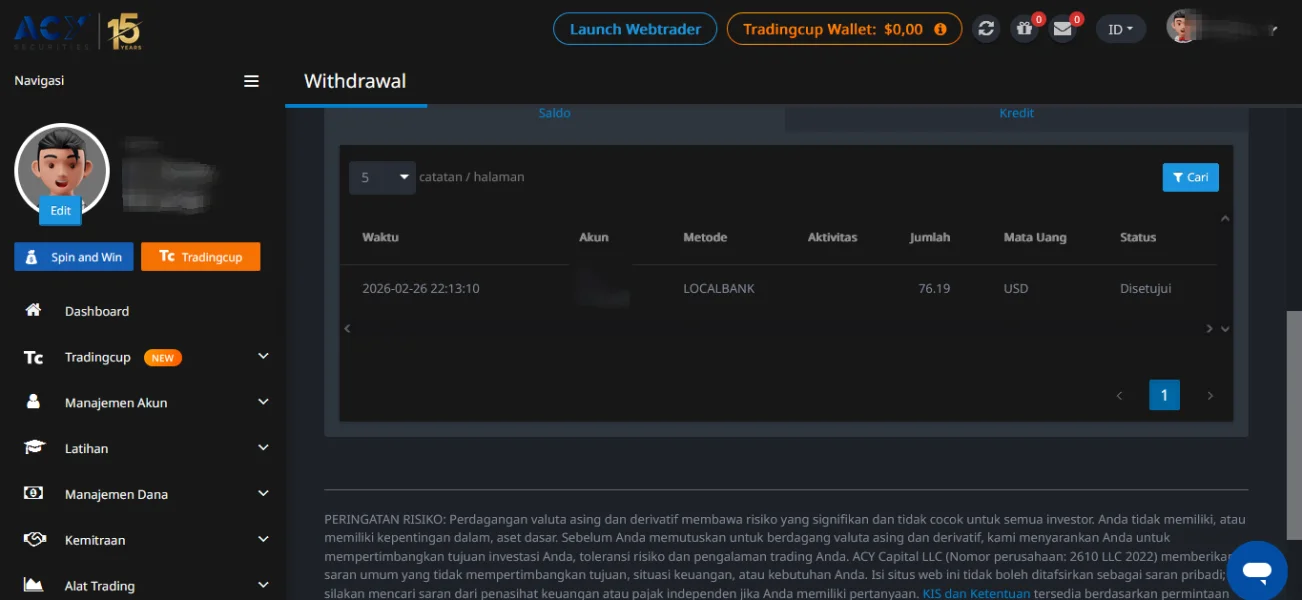
Task: Open the gift rewards icon
Action: (1024, 29)
